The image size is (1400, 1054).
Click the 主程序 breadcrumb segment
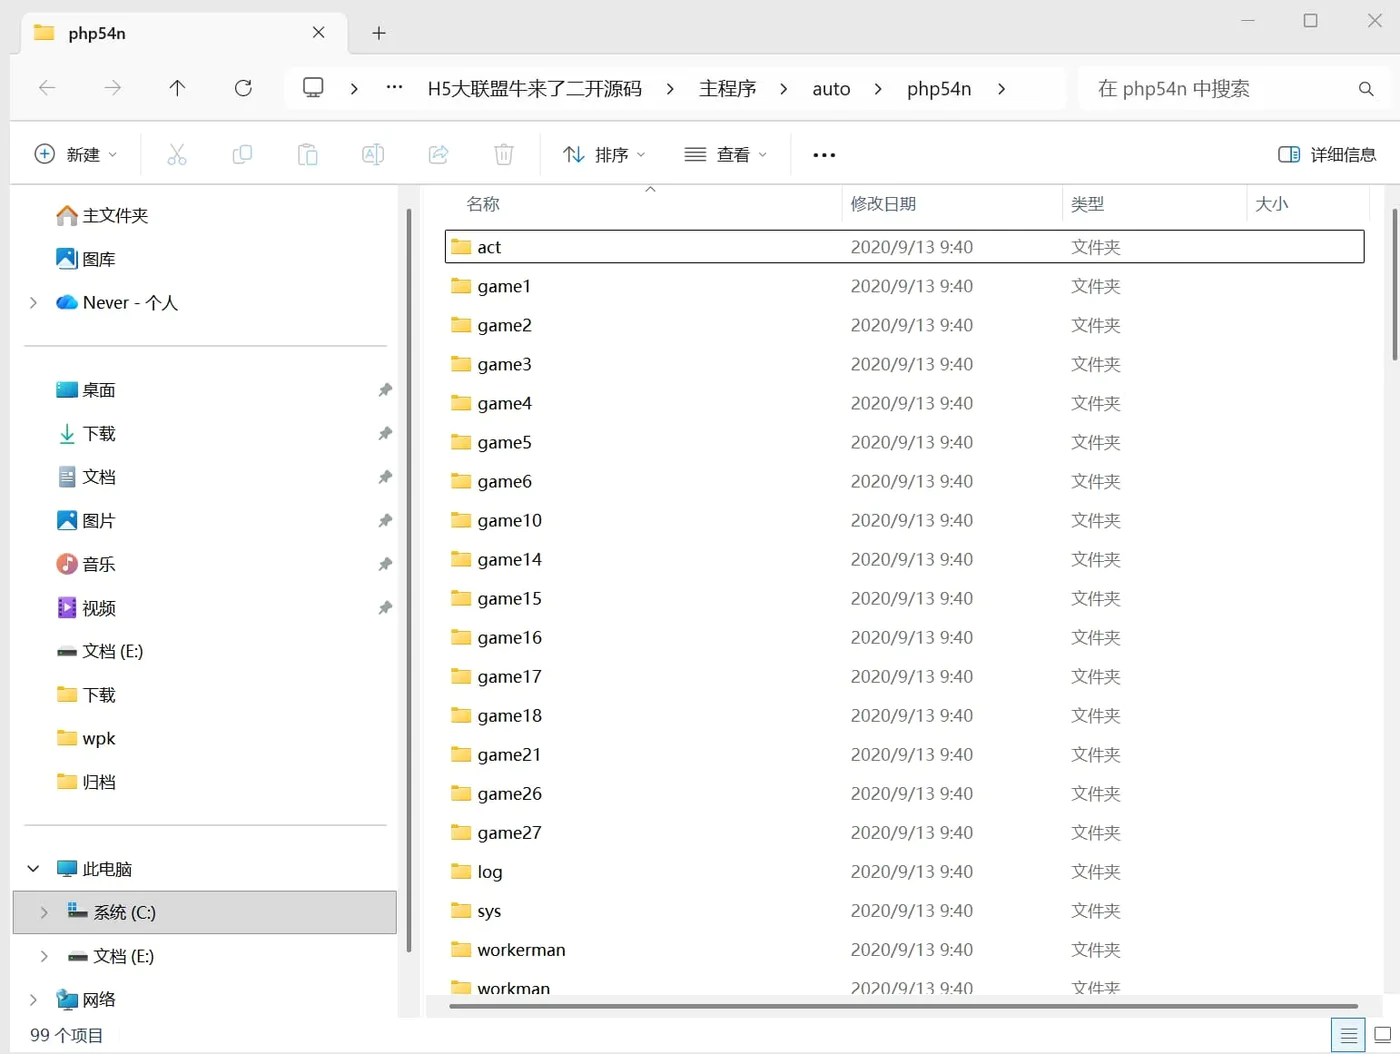tap(727, 88)
